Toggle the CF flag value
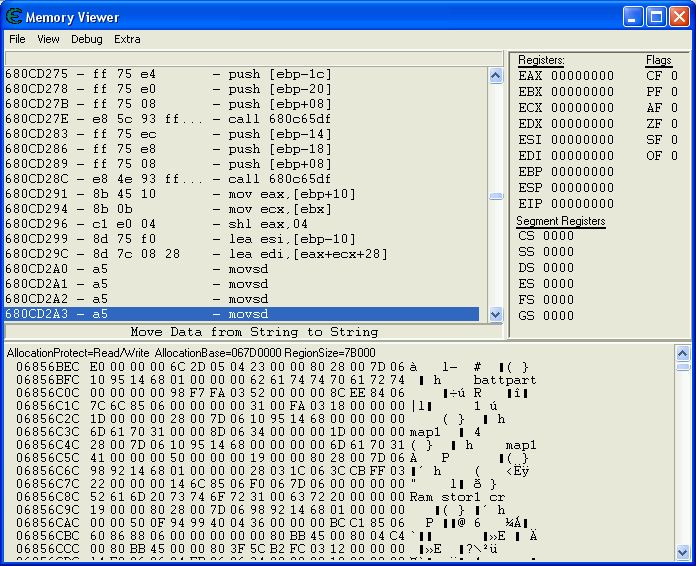696x566 pixels. (x=673, y=76)
